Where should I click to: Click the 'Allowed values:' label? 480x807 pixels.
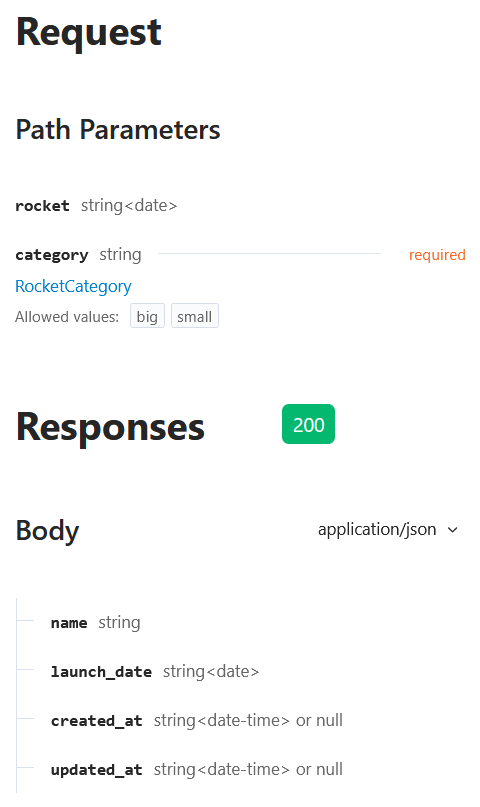(x=67, y=317)
